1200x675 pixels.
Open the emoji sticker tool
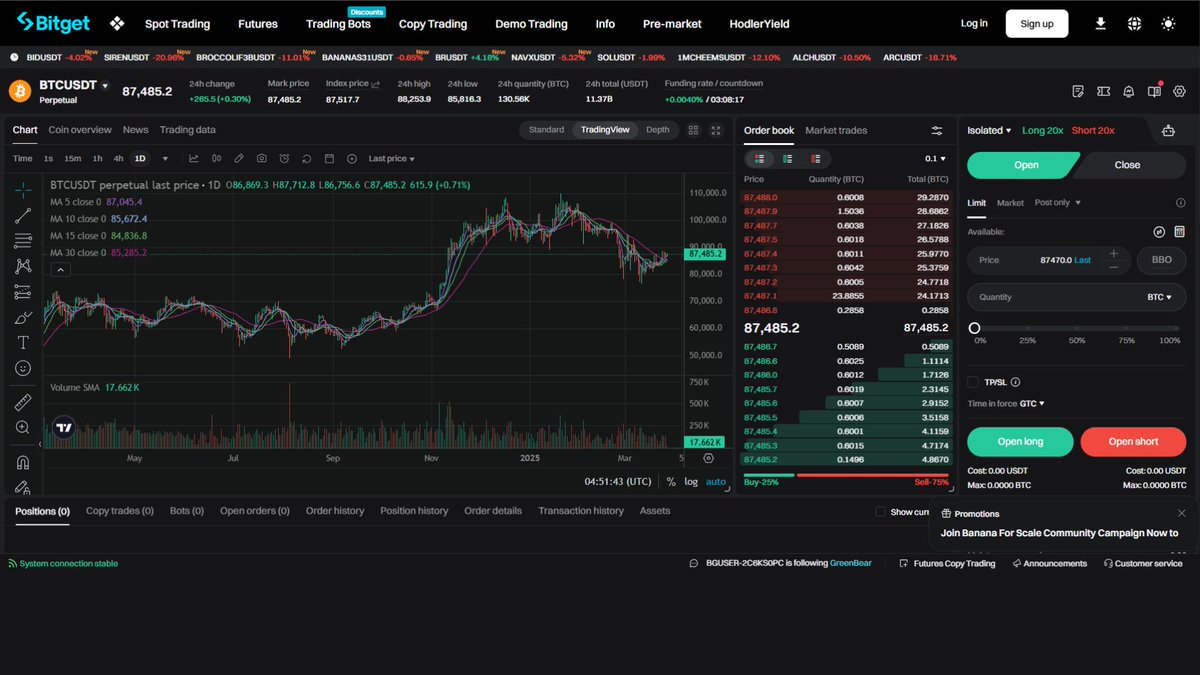click(x=23, y=369)
